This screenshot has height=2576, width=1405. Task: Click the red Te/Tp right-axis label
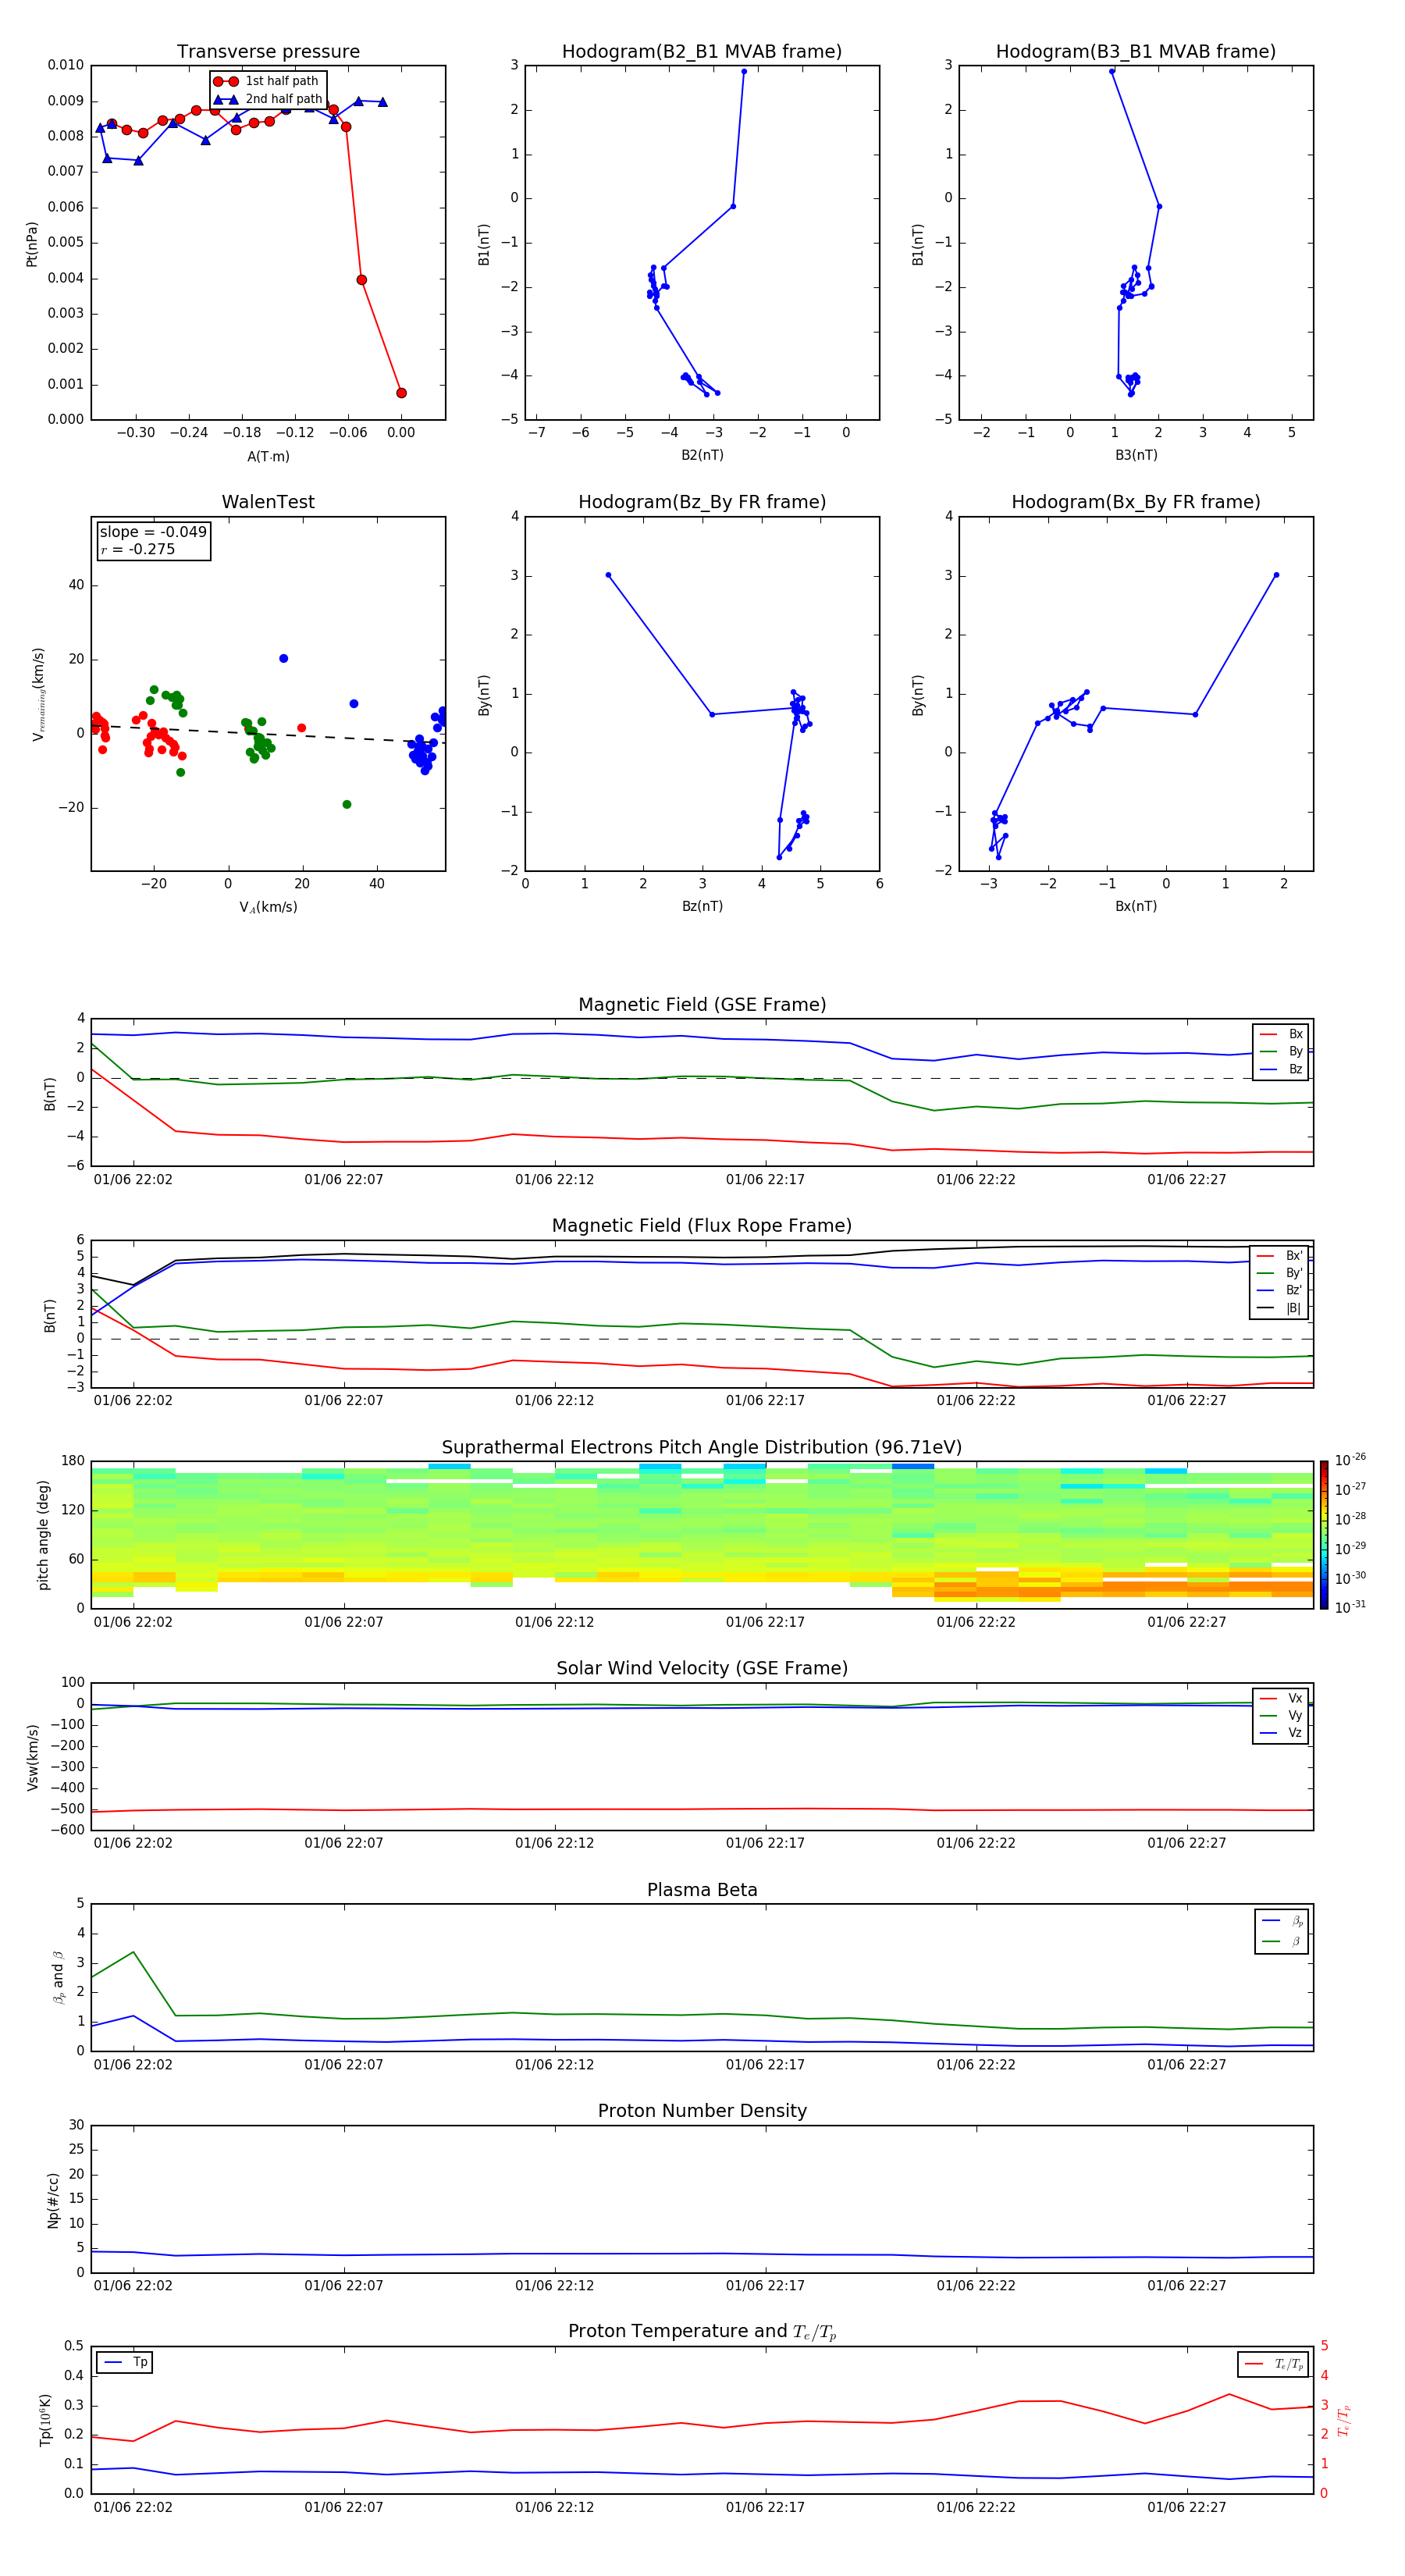click(1343, 2420)
